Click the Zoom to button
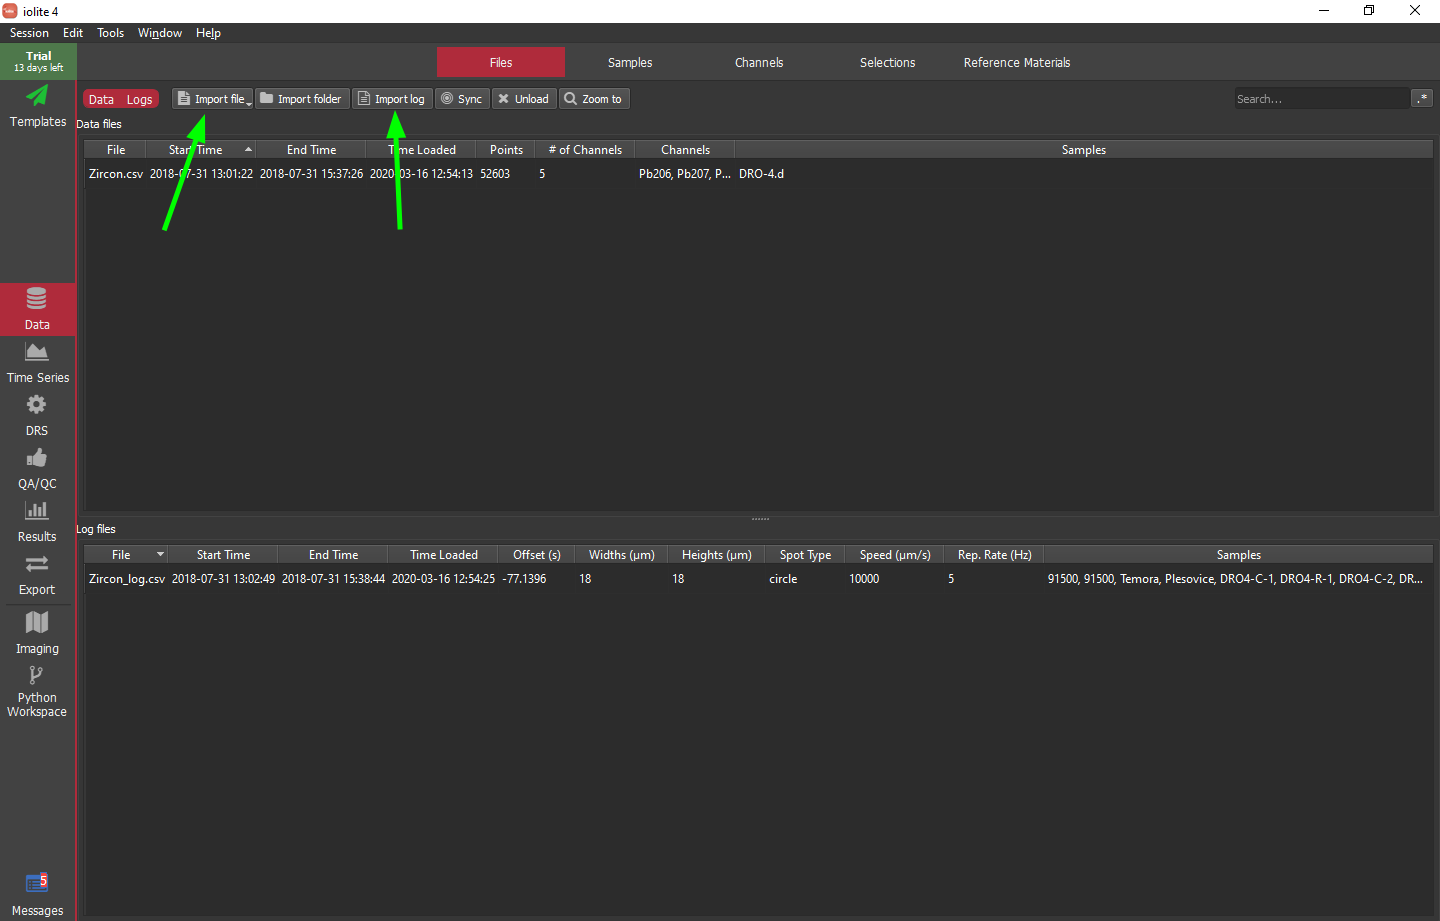This screenshot has height=921, width=1440. point(594,99)
